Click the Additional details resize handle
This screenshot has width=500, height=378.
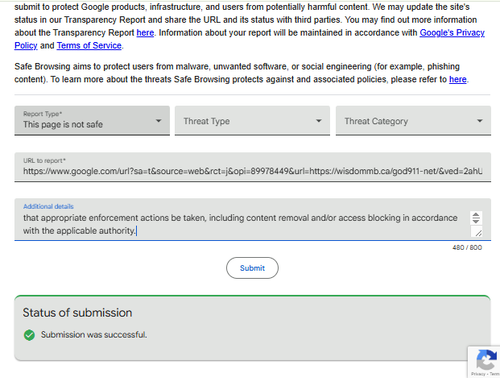[478, 233]
